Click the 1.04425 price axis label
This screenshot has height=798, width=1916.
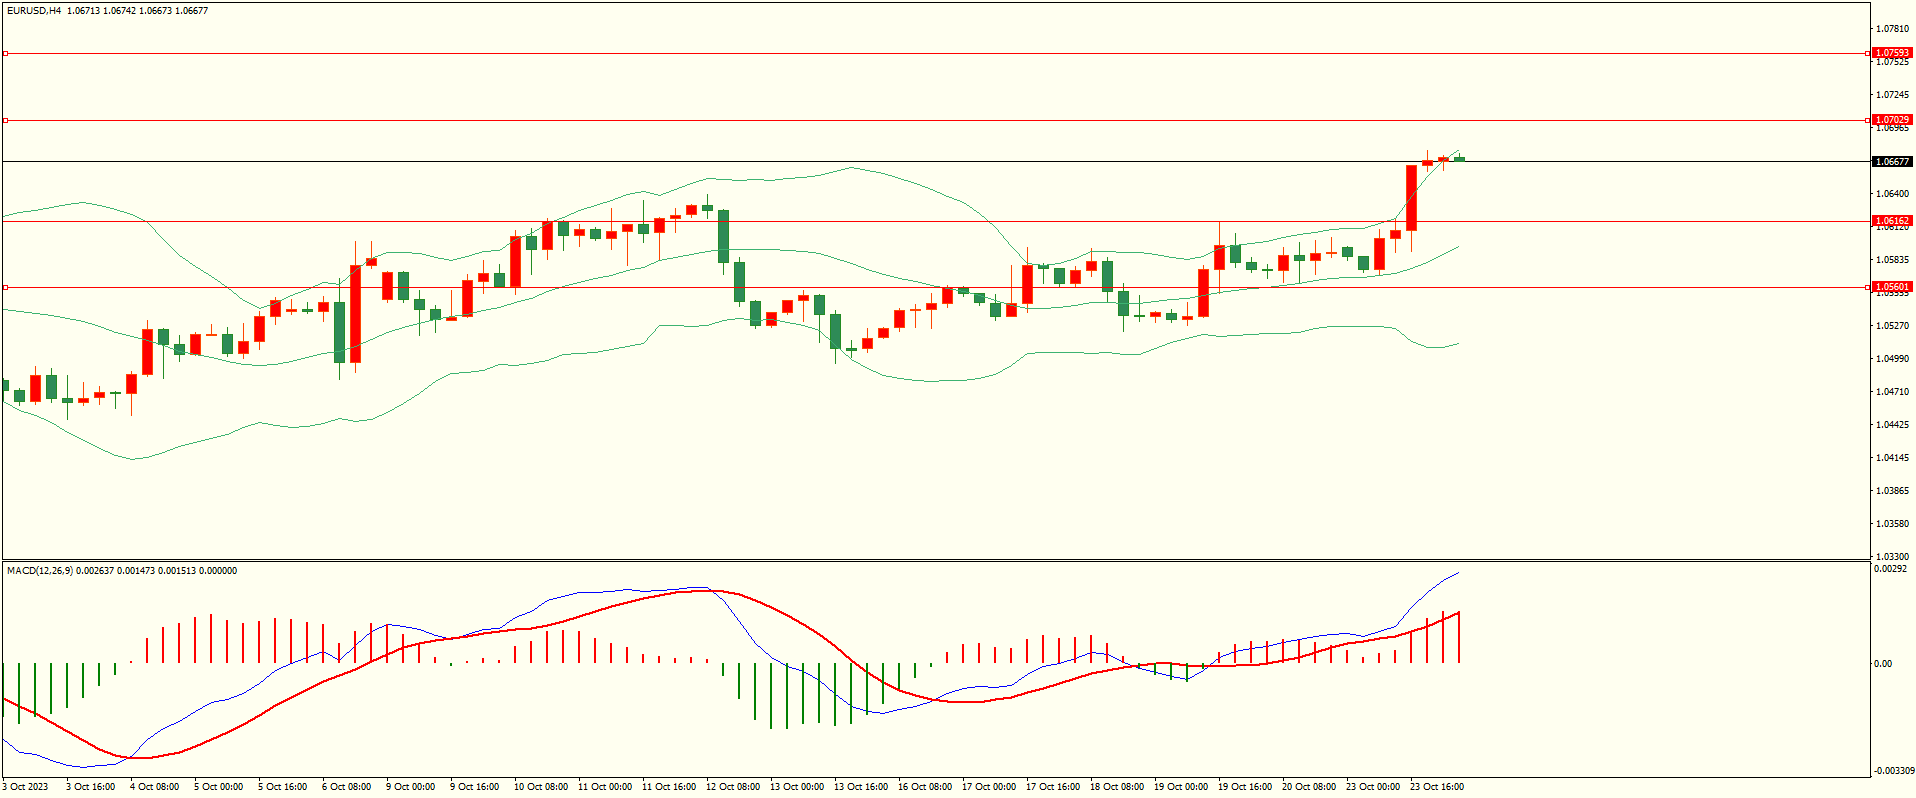click(1892, 425)
